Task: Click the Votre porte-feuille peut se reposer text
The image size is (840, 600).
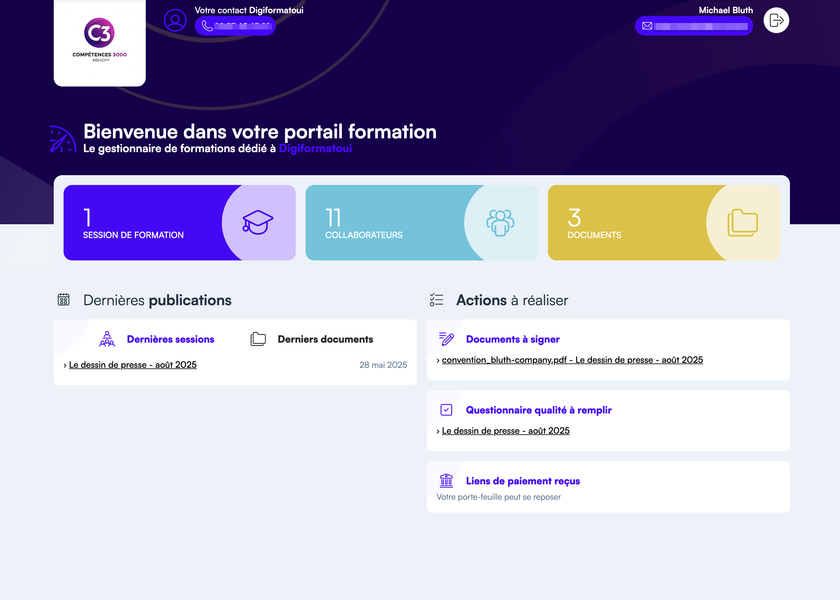Action: [499, 497]
